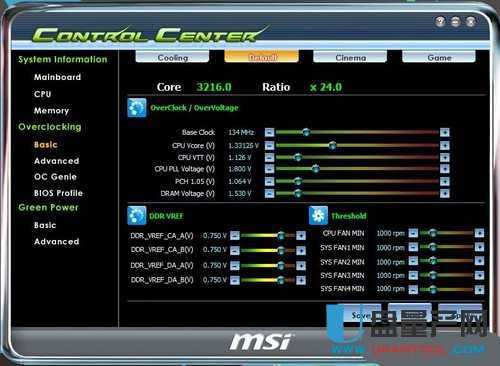Viewport: 500px width, 366px height.
Task: Lower SYS FAN1 MIN rpm
Action: (x=413, y=247)
